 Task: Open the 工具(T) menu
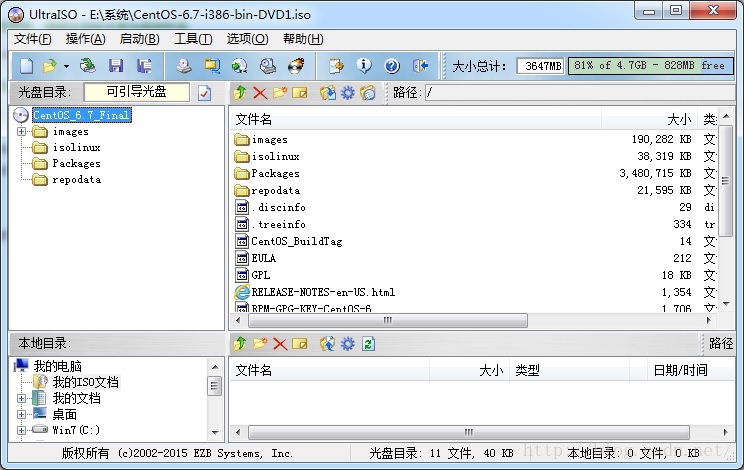click(193, 39)
